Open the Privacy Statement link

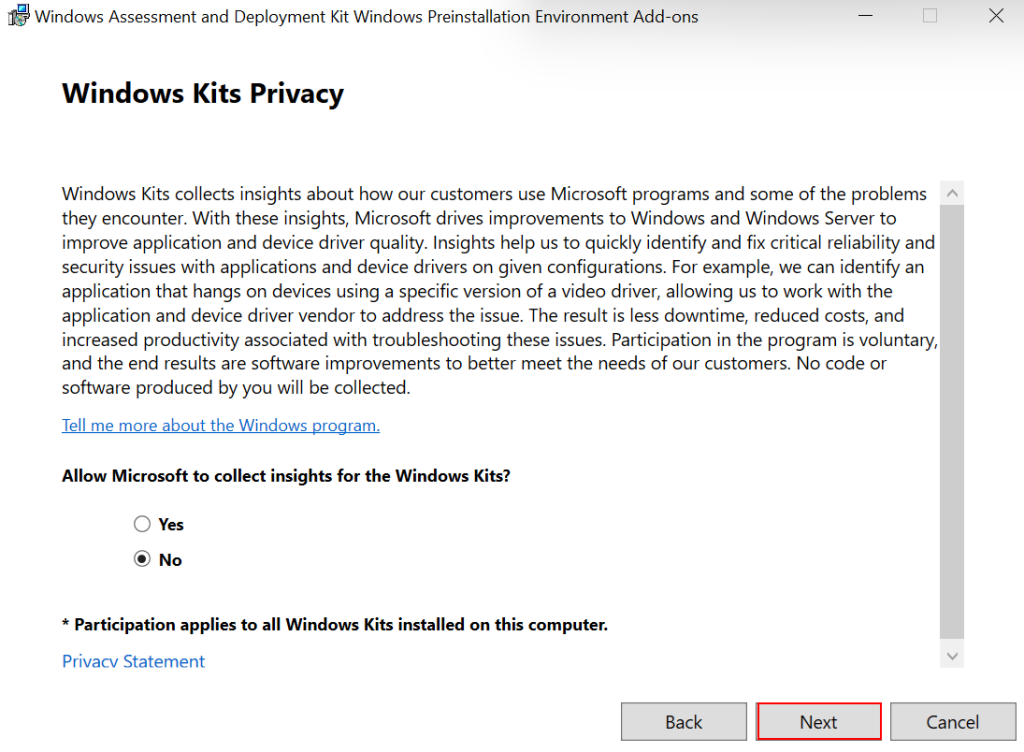pos(133,661)
